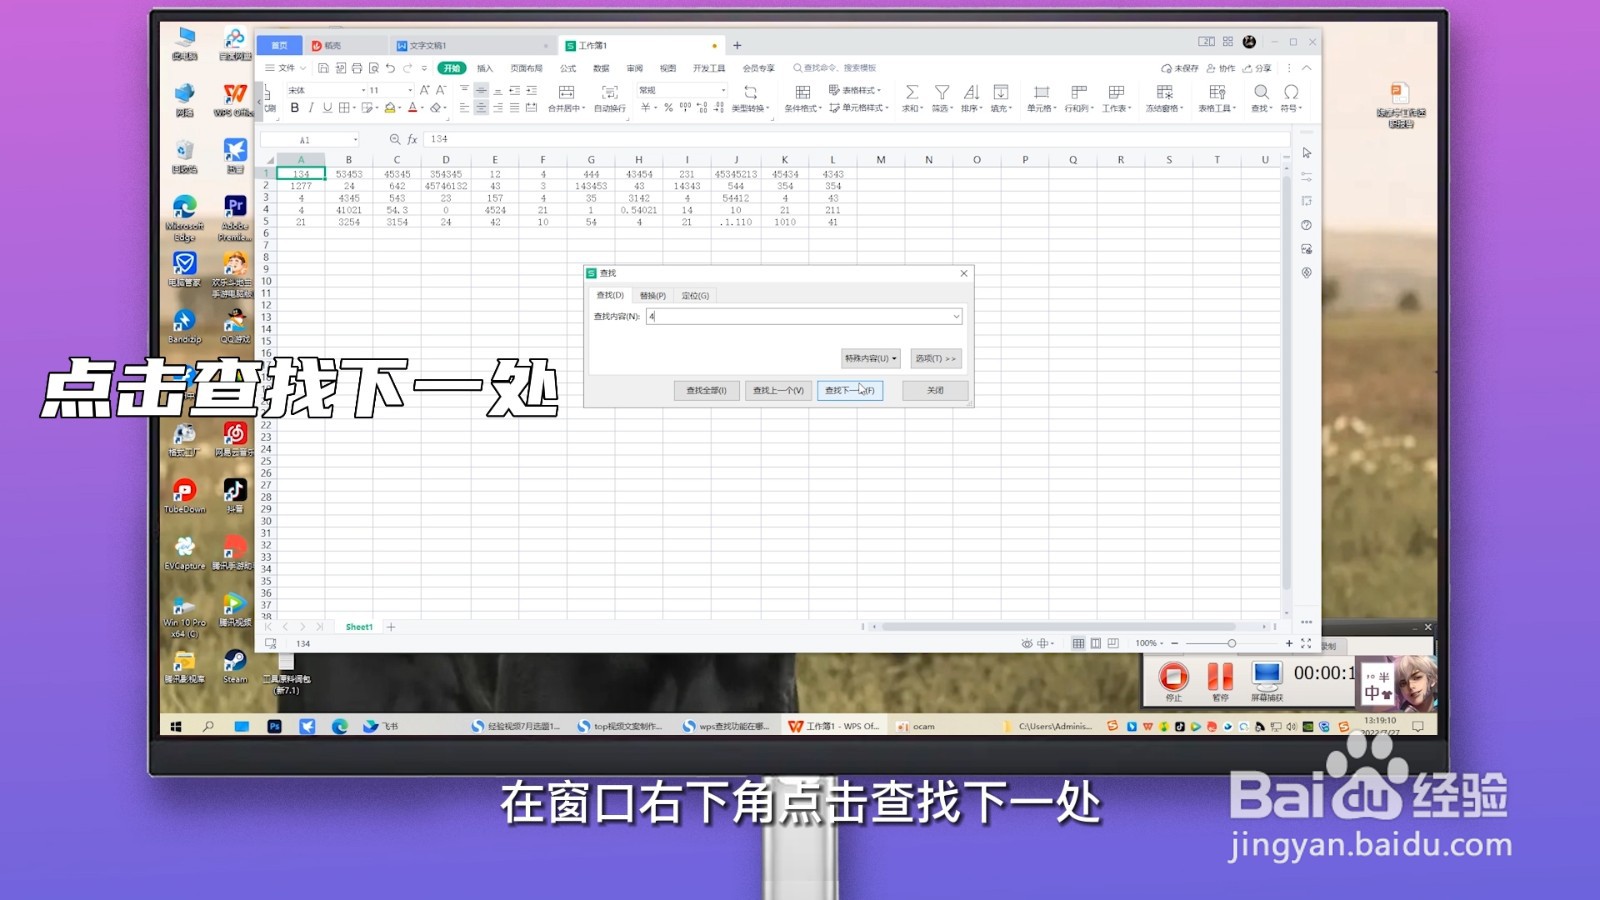This screenshot has height=900, width=1600.
Task: Decrease font size with A- icon
Action: tap(441, 90)
